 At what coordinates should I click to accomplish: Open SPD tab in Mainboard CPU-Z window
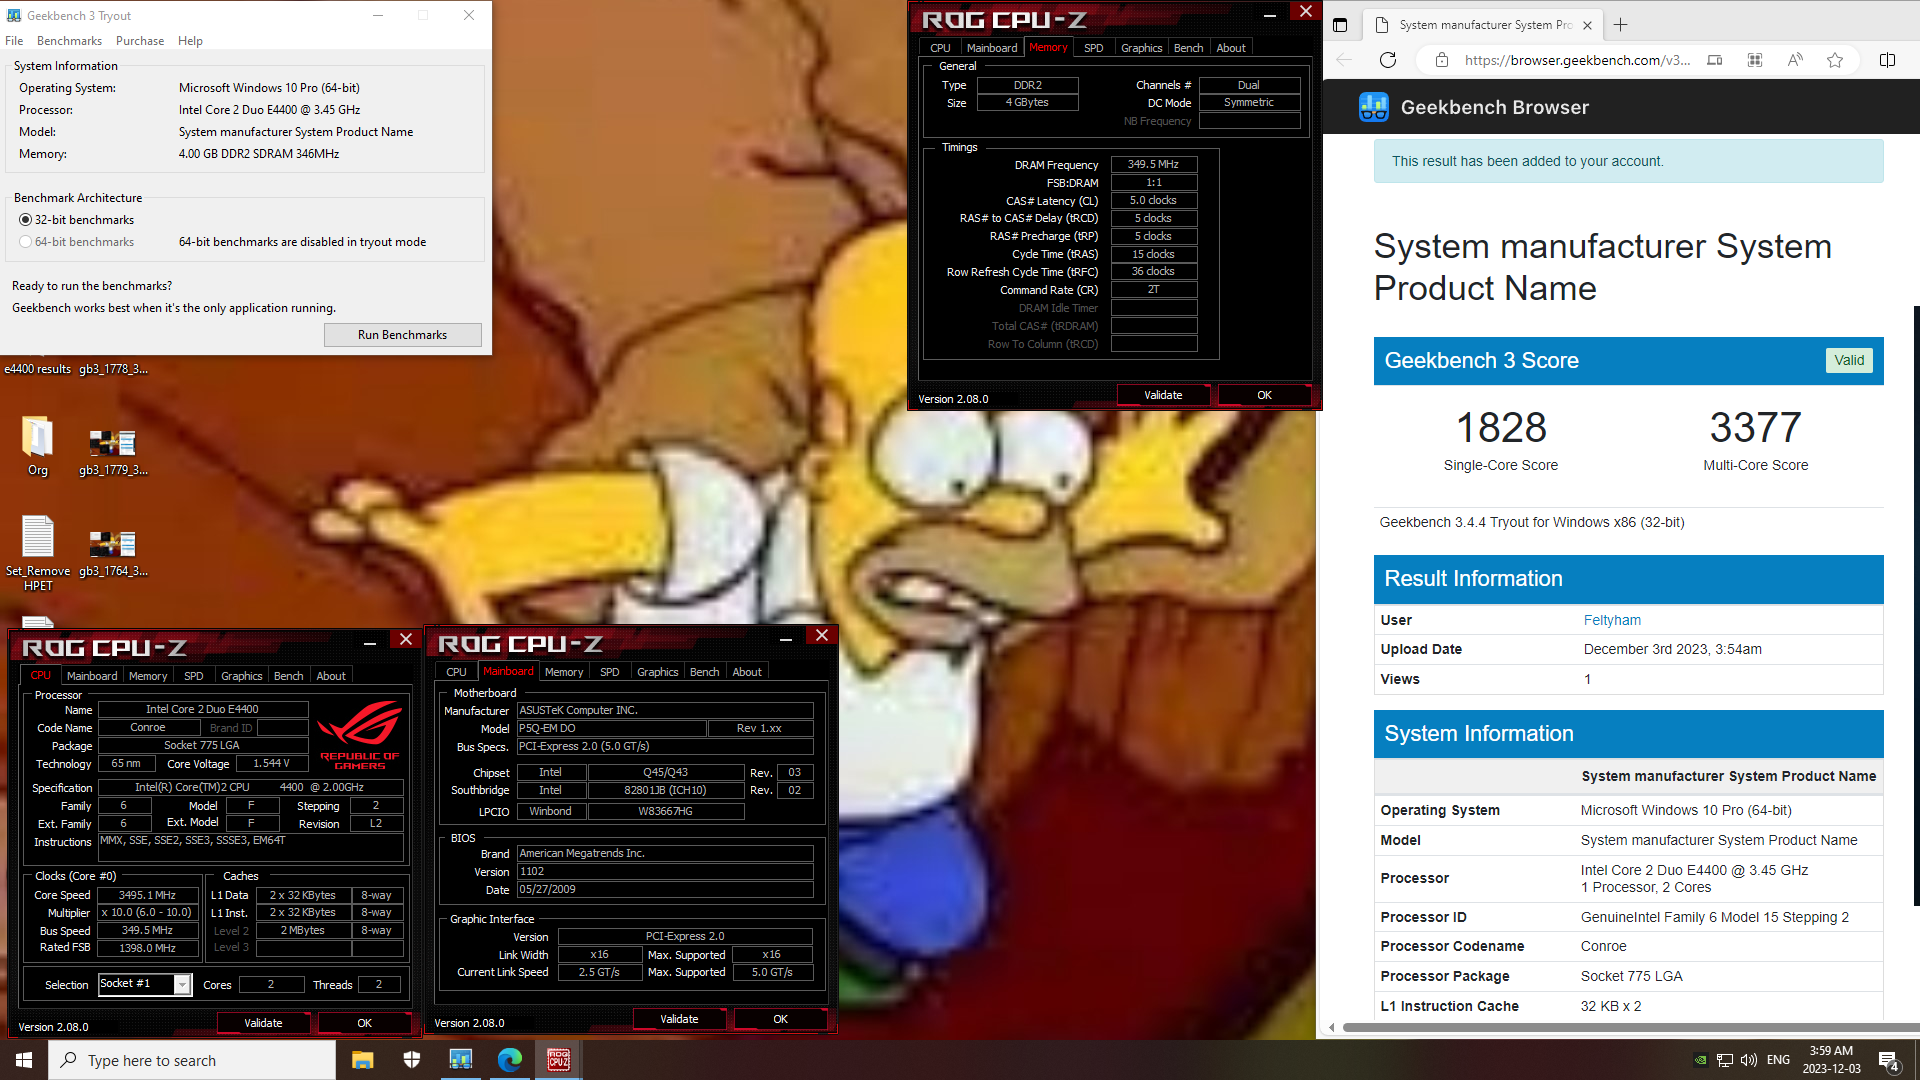pos(609,672)
